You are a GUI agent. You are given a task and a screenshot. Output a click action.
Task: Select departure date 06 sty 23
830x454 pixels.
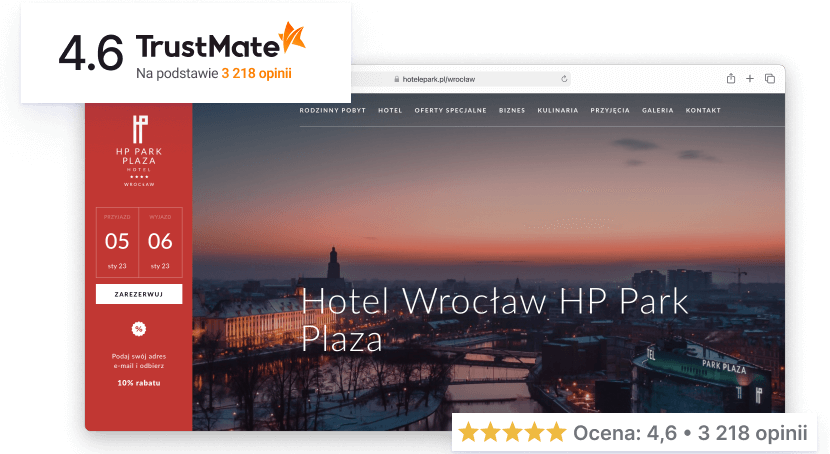(x=160, y=242)
